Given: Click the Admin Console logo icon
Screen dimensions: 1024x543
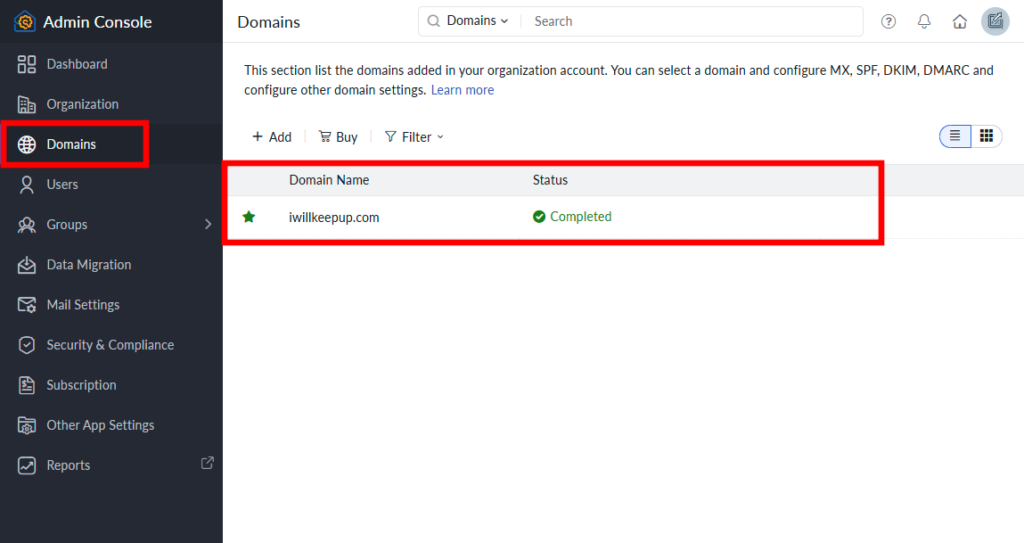Looking at the screenshot, I should (x=25, y=21).
